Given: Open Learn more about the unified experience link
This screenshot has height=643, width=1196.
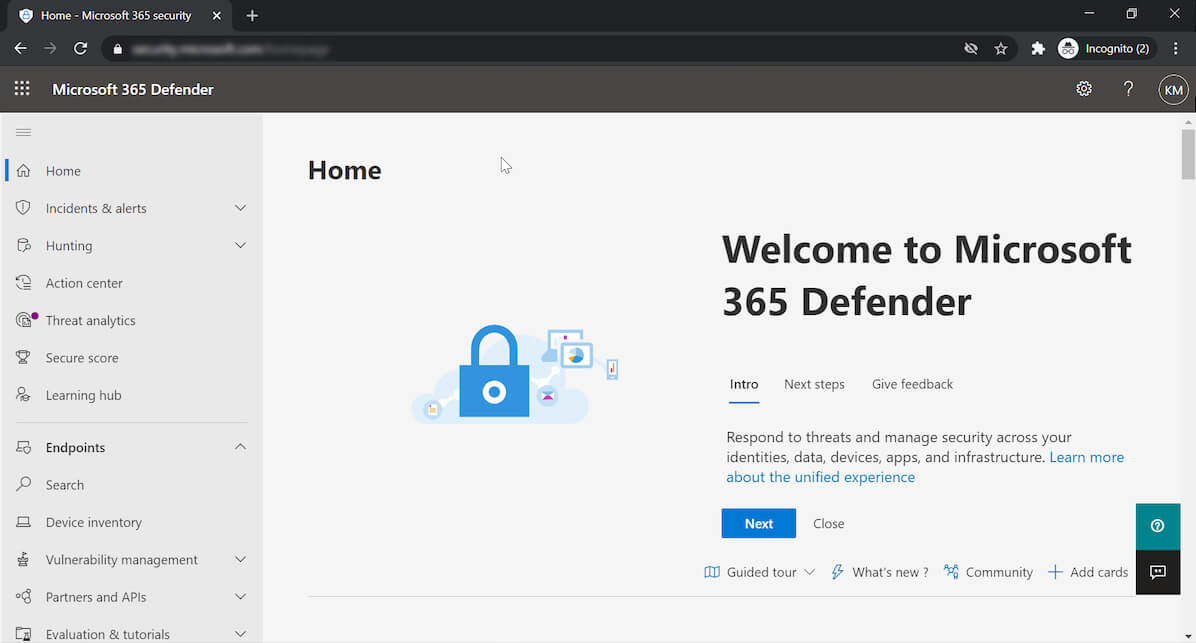Looking at the screenshot, I should pyautogui.click(x=924, y=467).
